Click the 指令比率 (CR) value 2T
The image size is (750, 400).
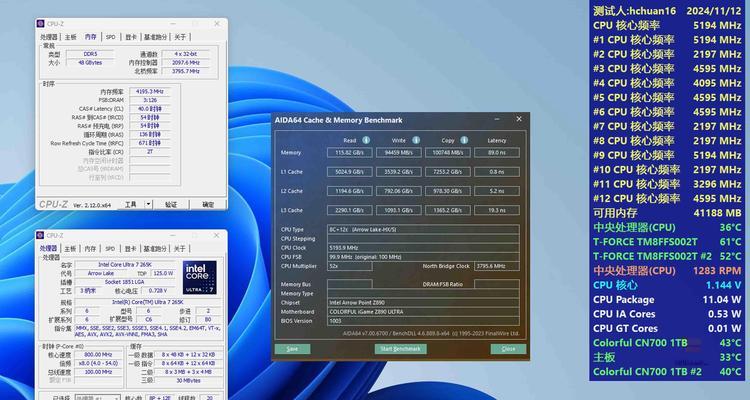click(149, 152)
